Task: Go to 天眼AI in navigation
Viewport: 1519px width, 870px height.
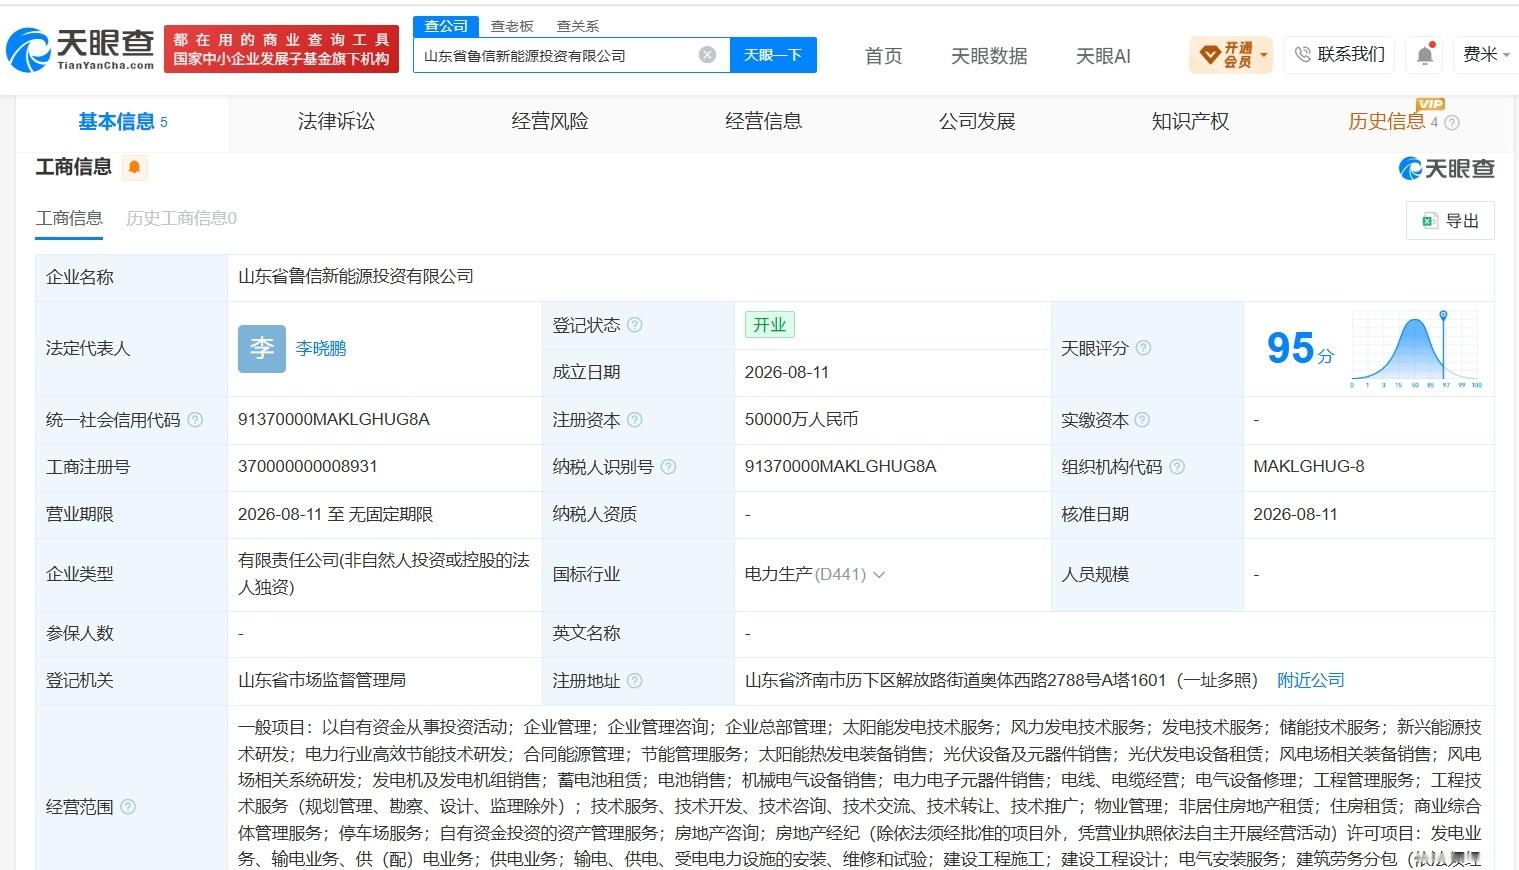Action: pos(1103,56)
